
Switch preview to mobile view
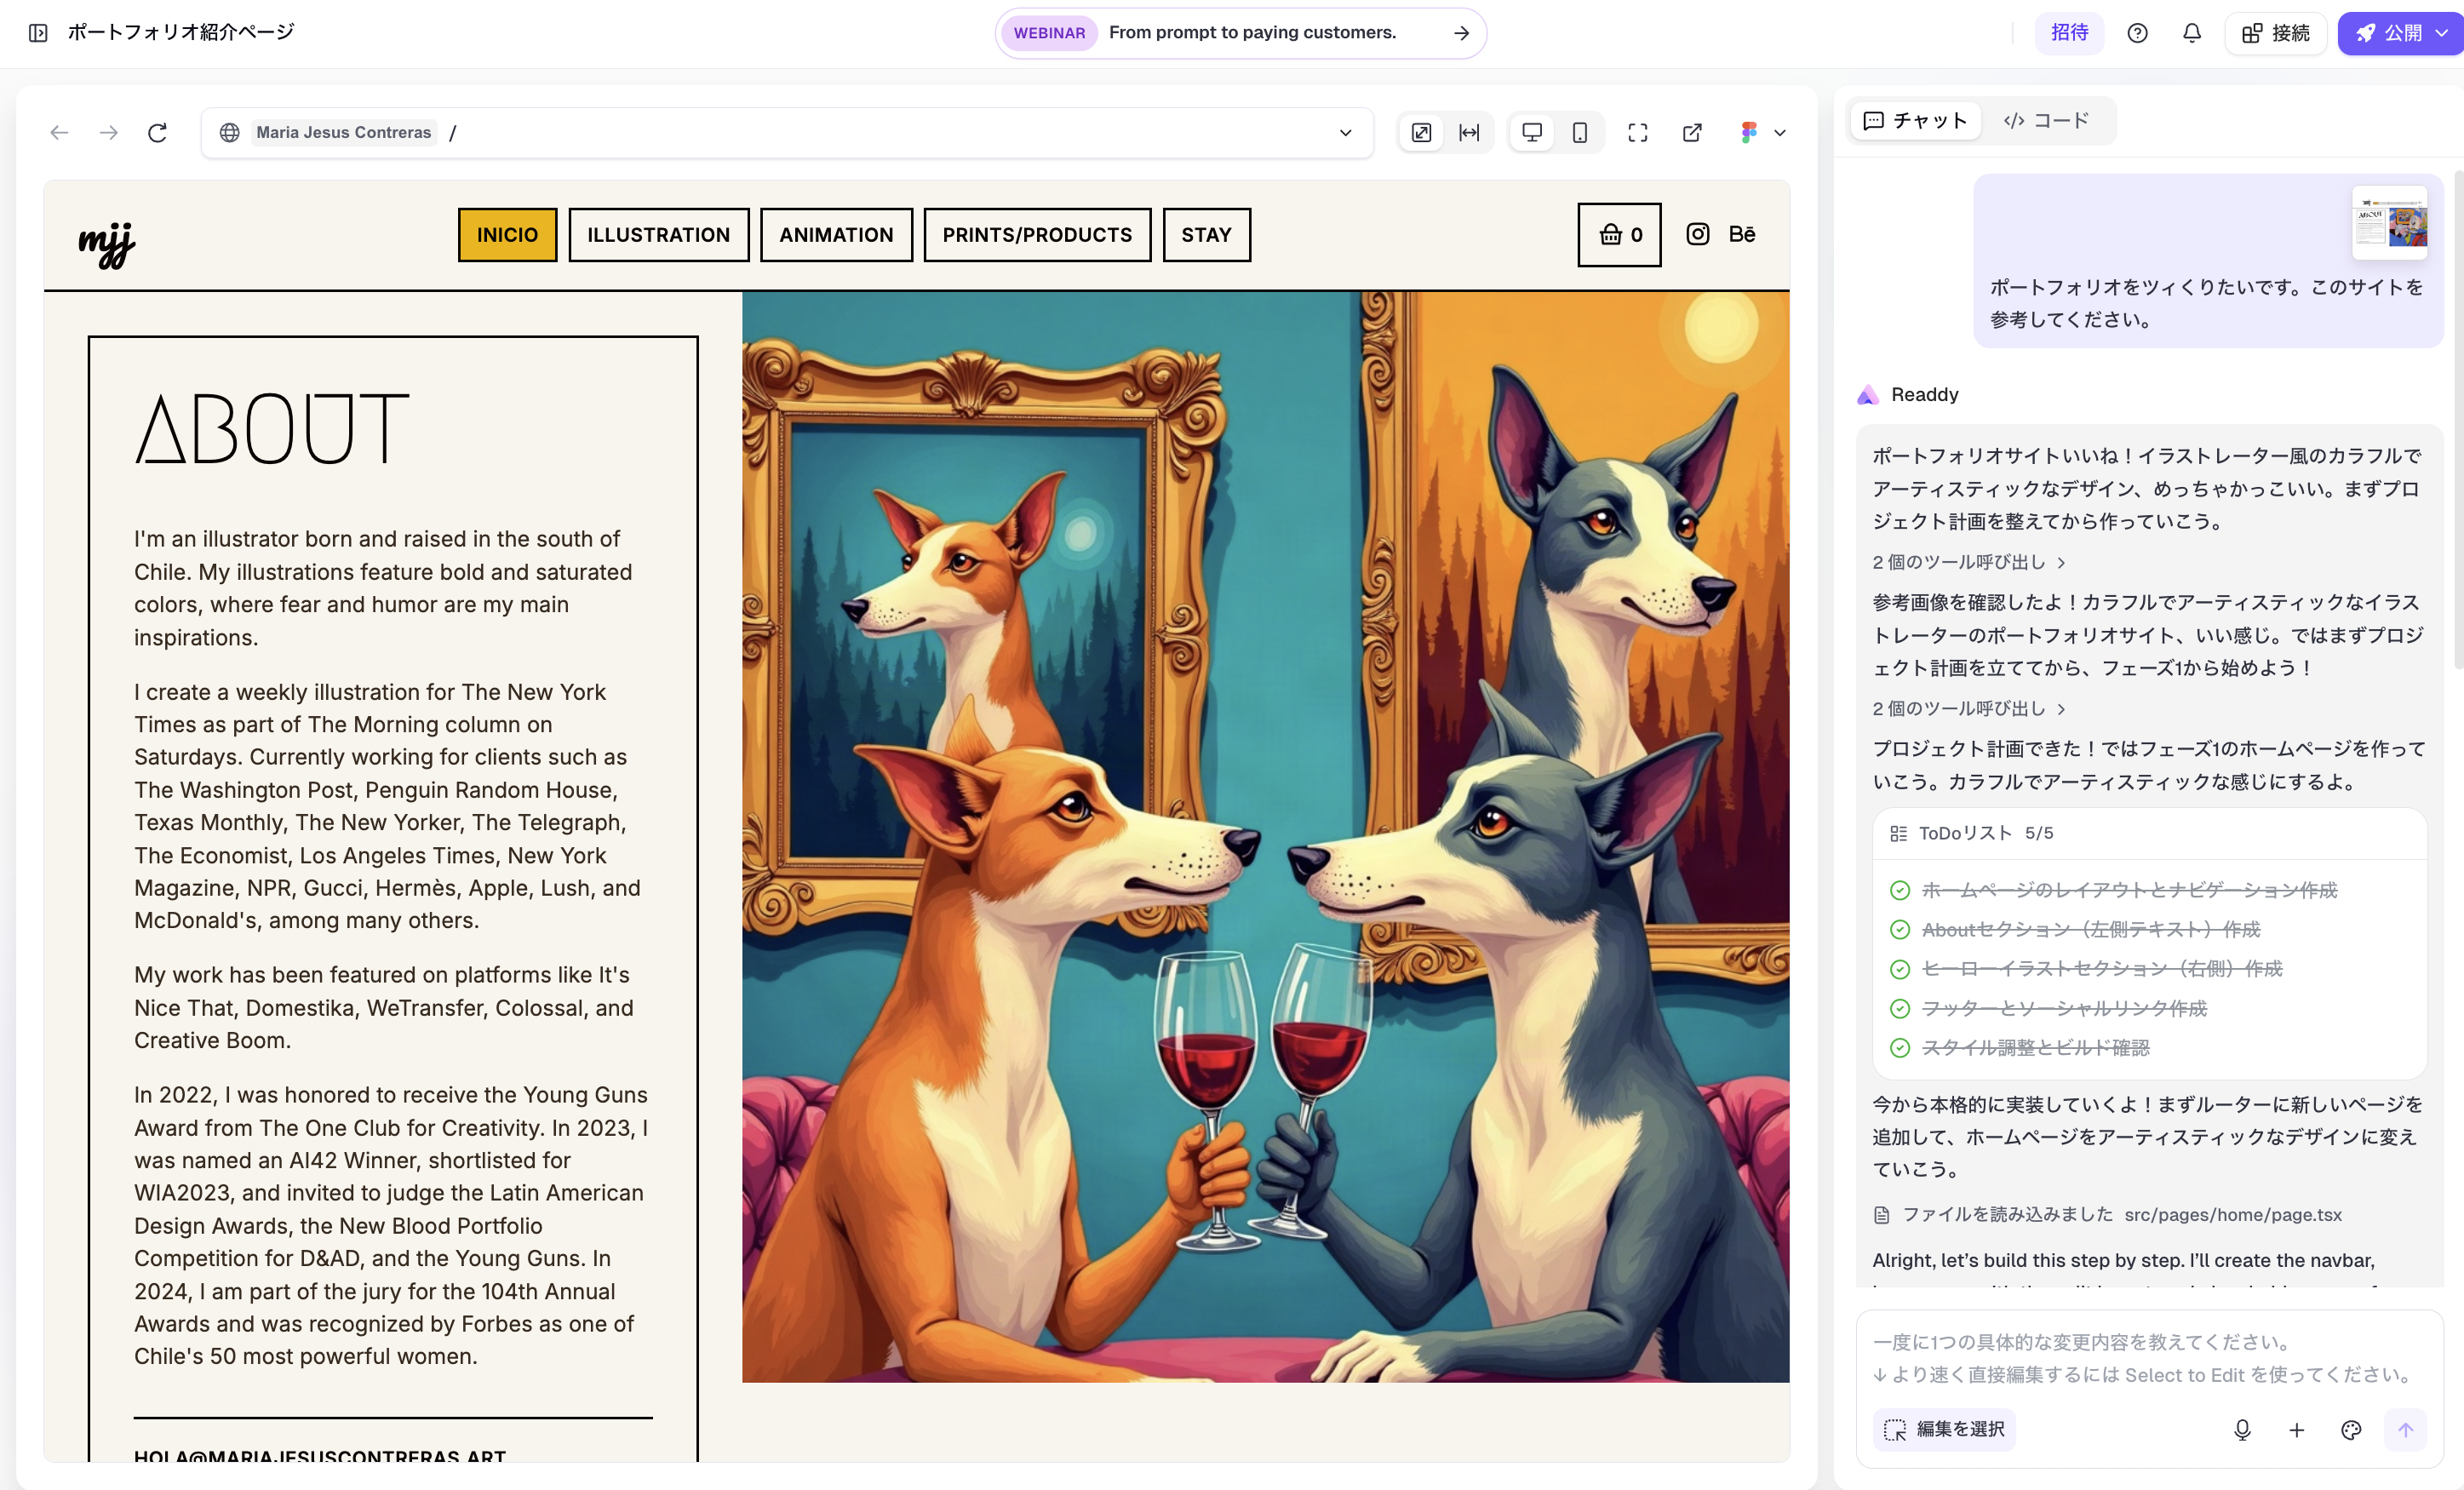(x=1579, y=132)
